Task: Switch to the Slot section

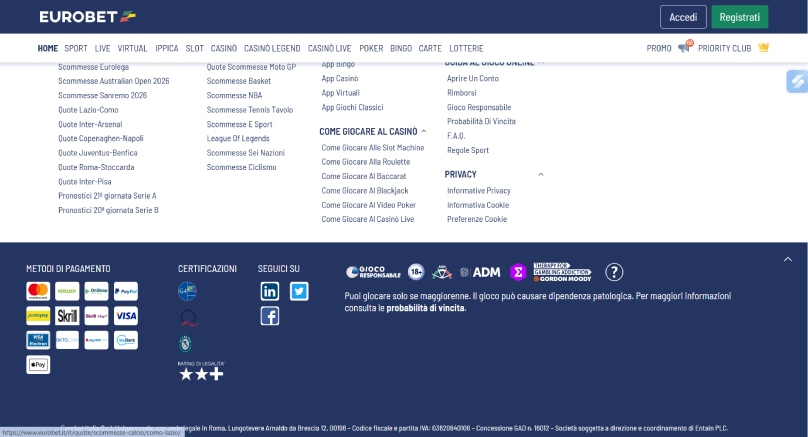Action: (x=194, y=48)
